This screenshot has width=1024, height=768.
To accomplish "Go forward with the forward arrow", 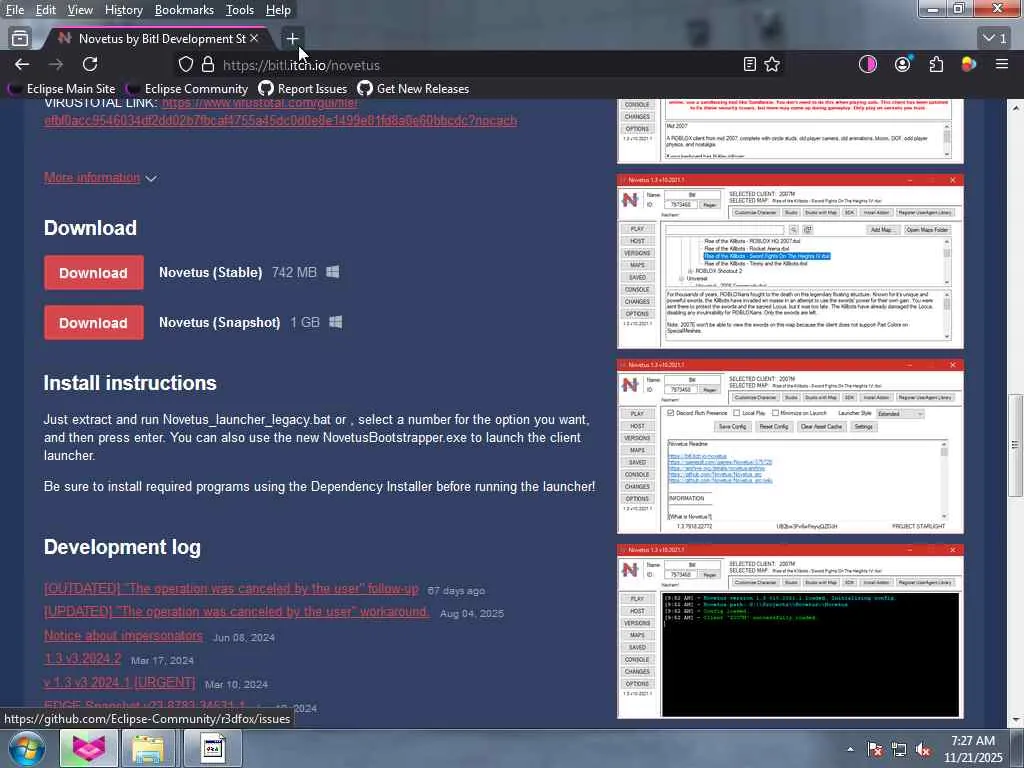I will coord(56,64).
